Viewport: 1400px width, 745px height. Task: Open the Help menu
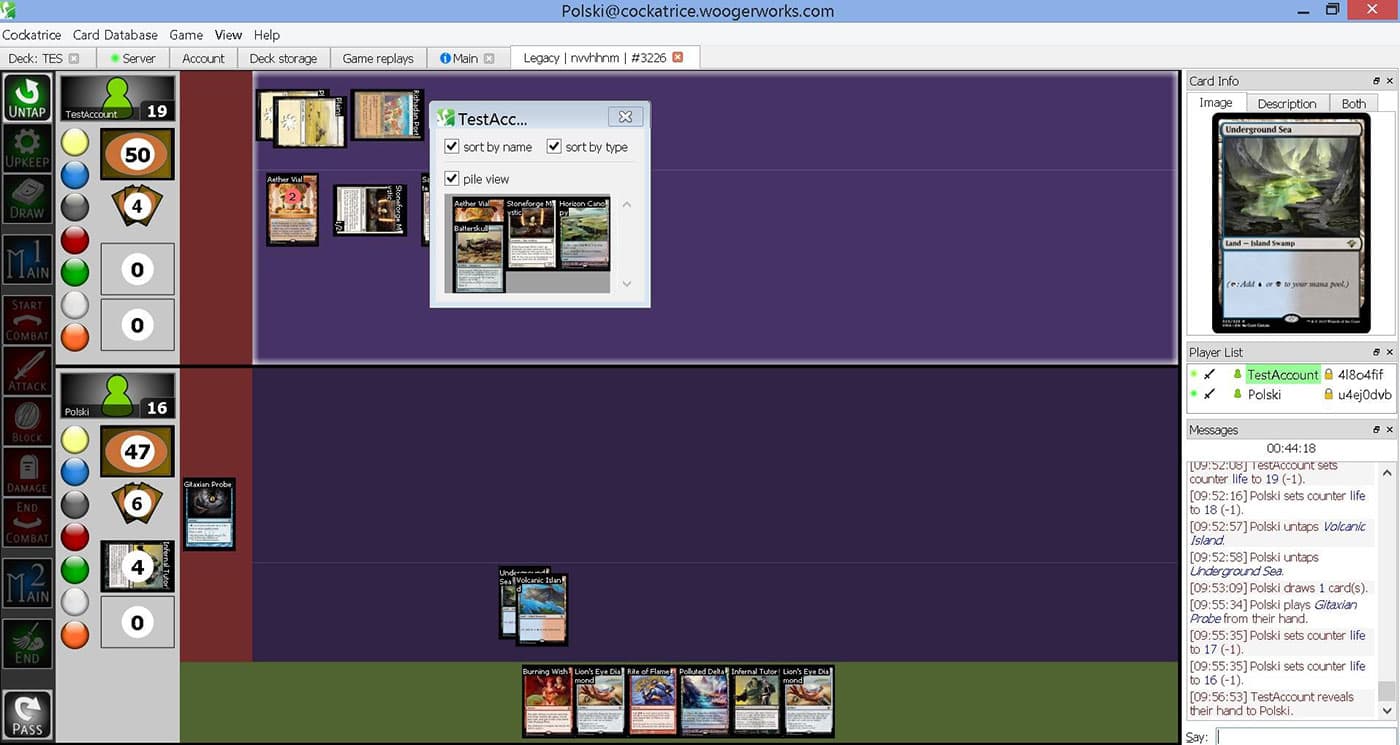pyautogui.click(x=267, y=34)
